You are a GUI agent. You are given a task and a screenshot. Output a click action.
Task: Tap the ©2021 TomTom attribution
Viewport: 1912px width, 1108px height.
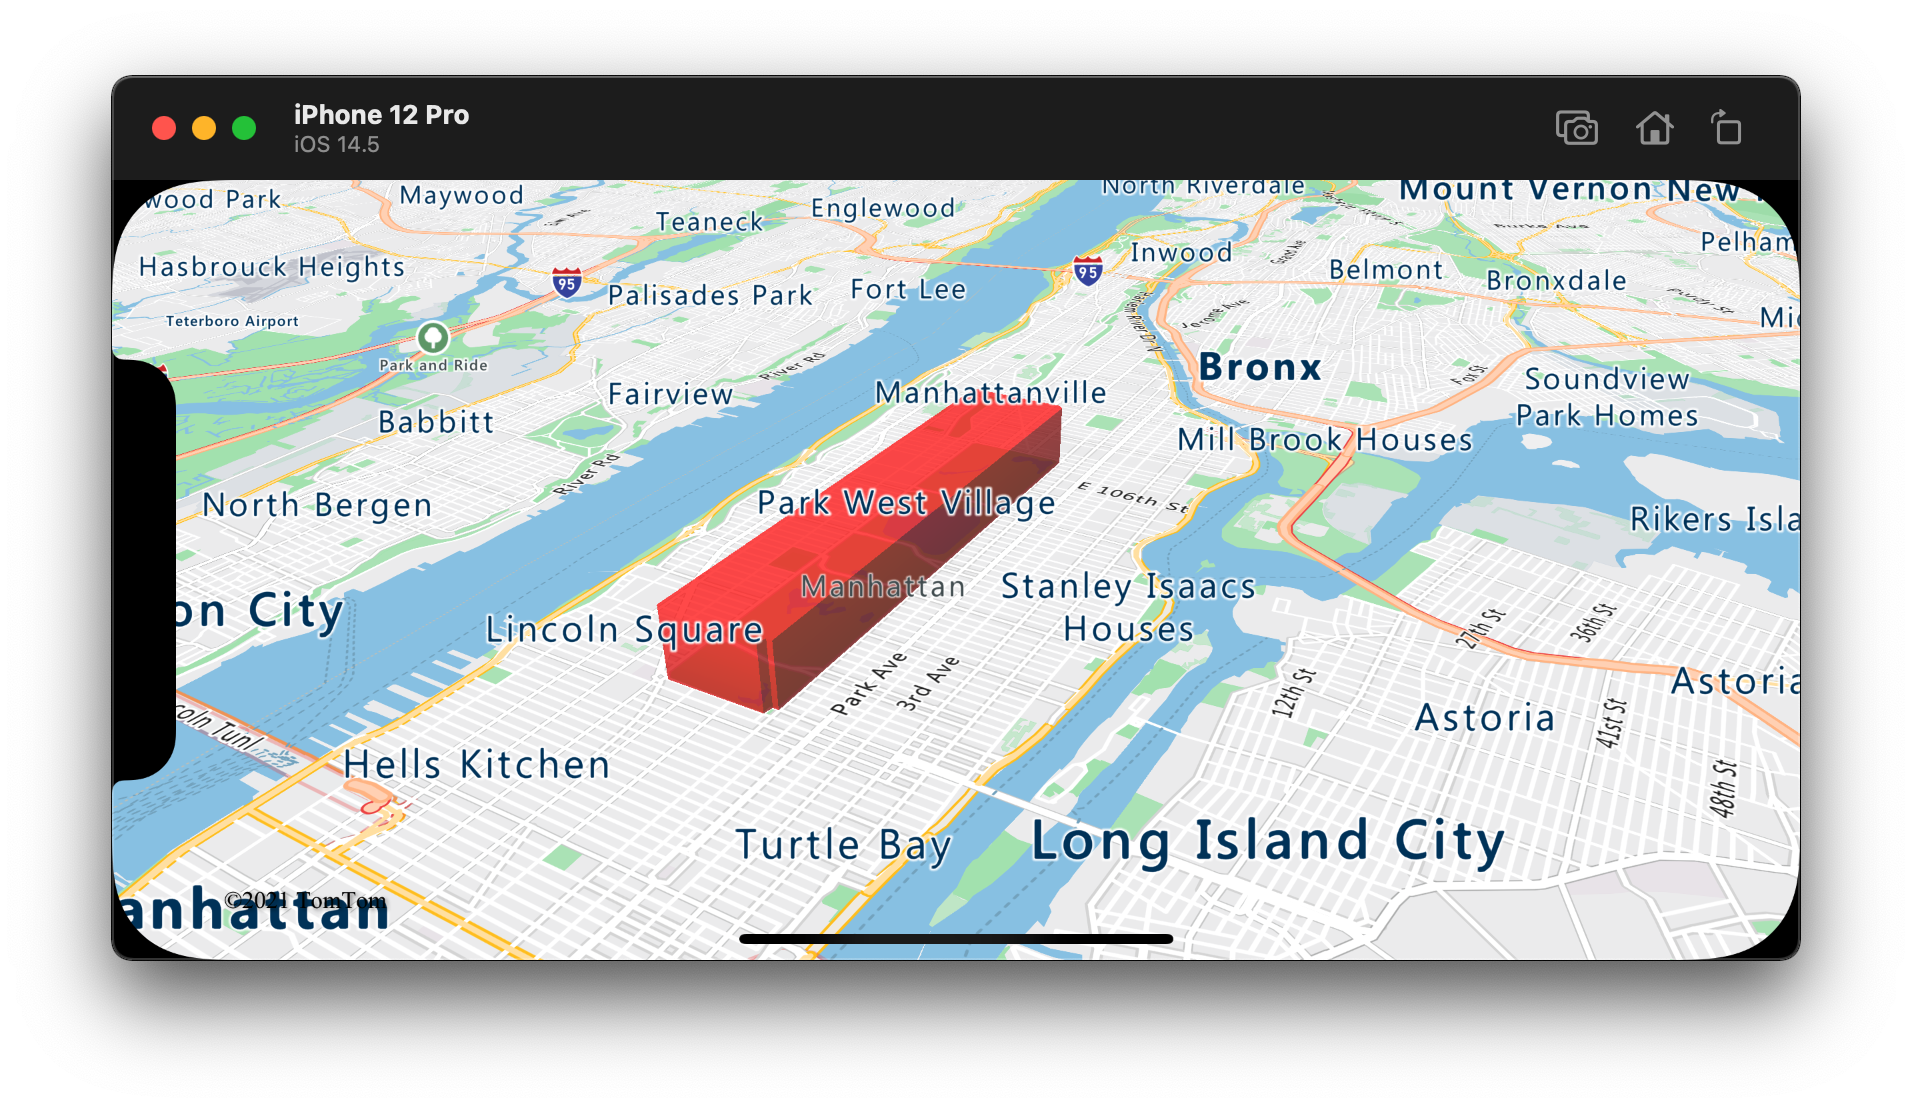pyautogui.click(x=305, y=900)
